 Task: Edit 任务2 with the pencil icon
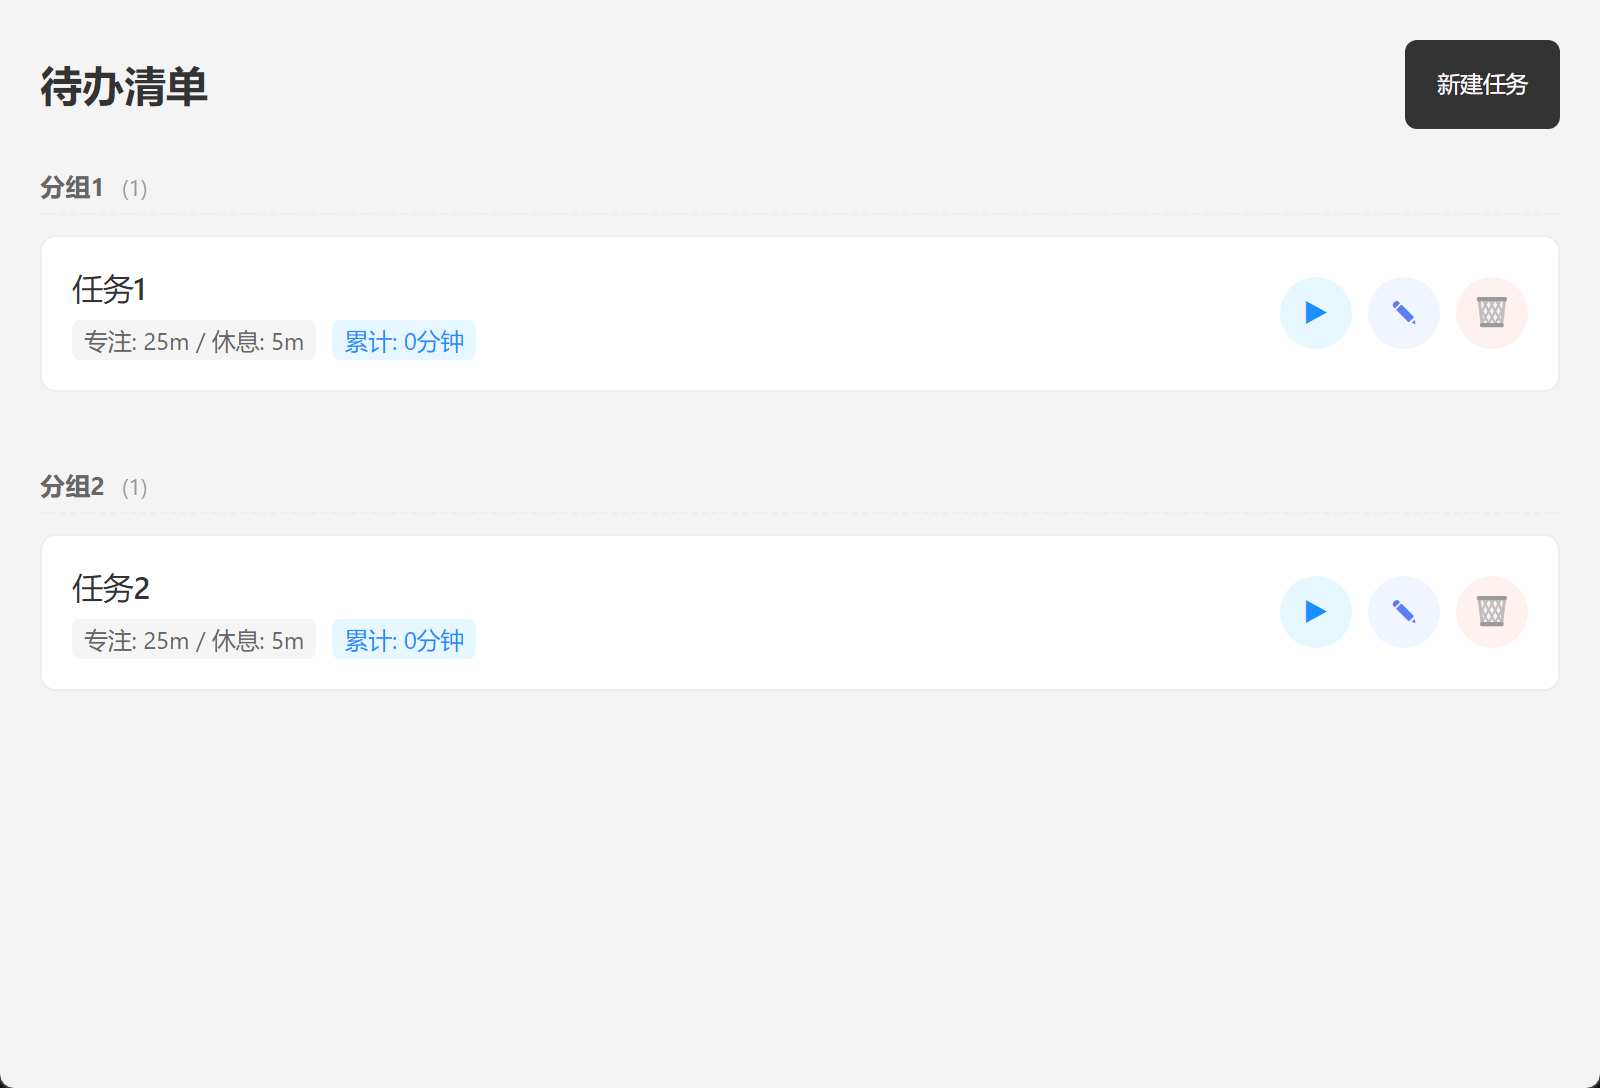pos(1403,612)
